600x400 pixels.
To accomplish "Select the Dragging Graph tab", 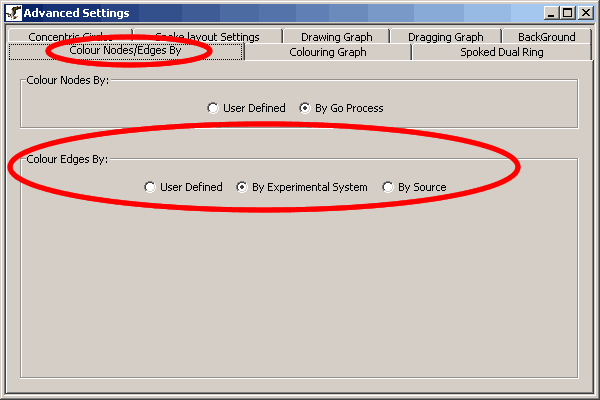I will [x=445, y=37].
